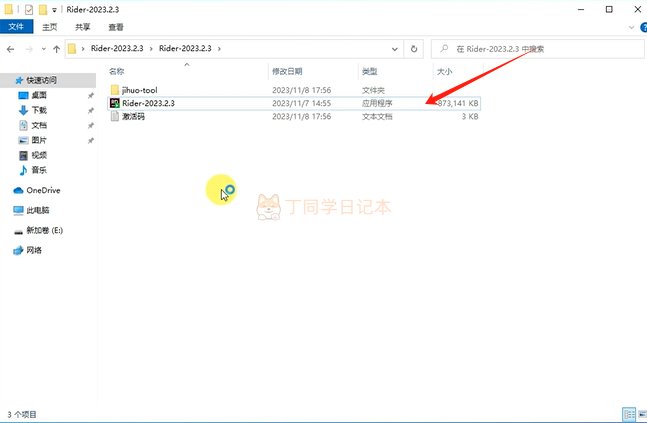Select the Rider-2023.2.3 application icon

click(115, 103)
